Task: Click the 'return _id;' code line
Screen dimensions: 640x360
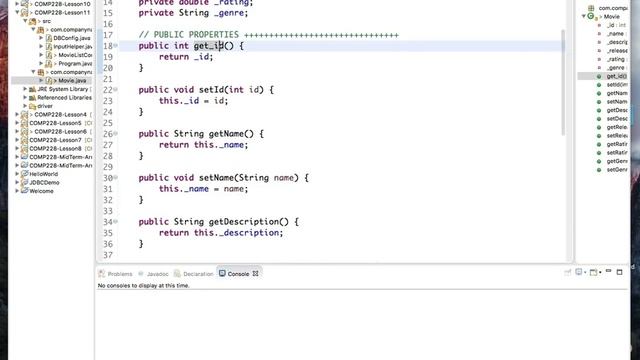Action: coord(186,57)
